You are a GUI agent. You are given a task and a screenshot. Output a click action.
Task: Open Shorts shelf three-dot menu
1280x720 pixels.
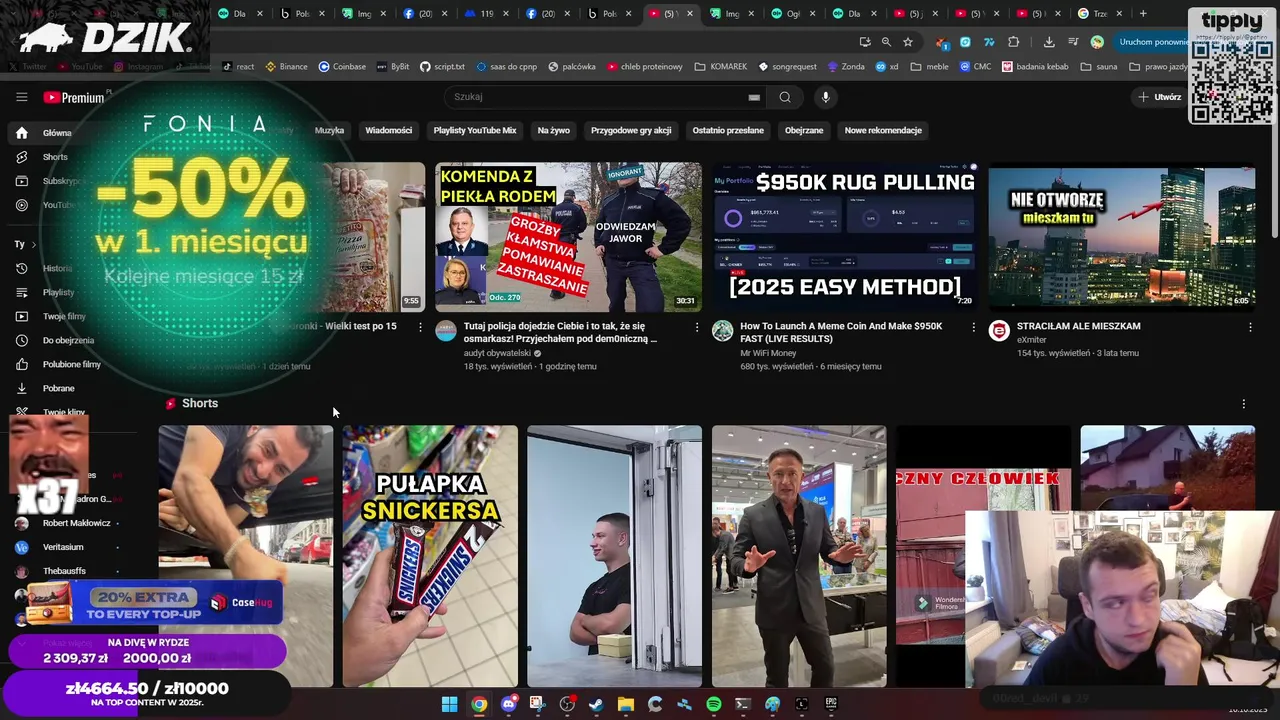[x=1243, y=404]
